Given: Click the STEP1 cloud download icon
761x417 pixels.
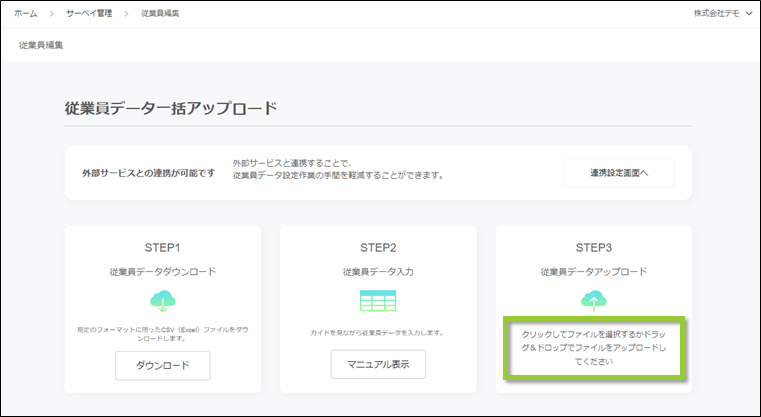Looking at the screenshot, I should [162, 300].
